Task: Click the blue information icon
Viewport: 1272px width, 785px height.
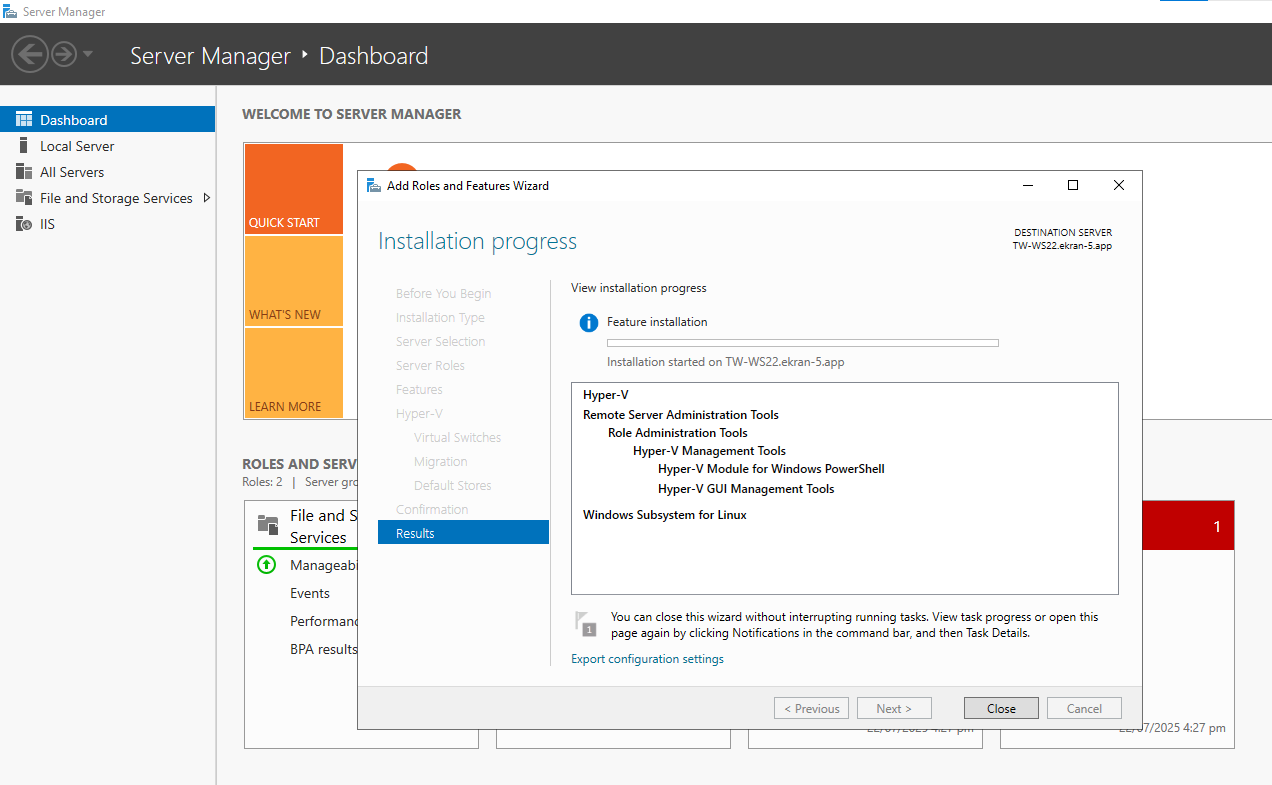Action: pos(588,322)
